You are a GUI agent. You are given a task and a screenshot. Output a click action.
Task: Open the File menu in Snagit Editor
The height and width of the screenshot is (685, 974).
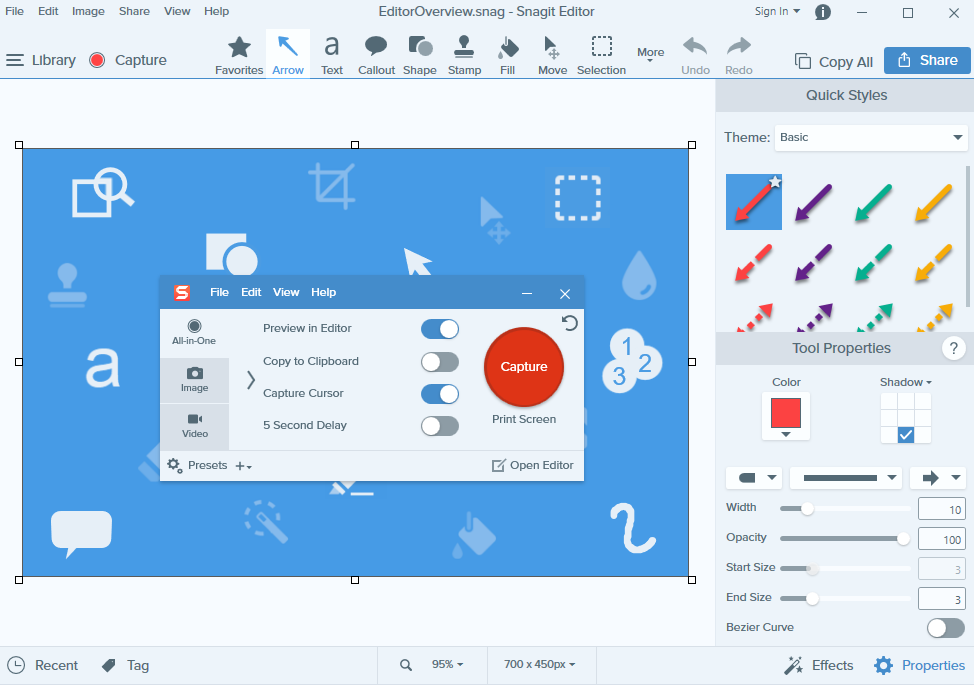click(14, 11)
